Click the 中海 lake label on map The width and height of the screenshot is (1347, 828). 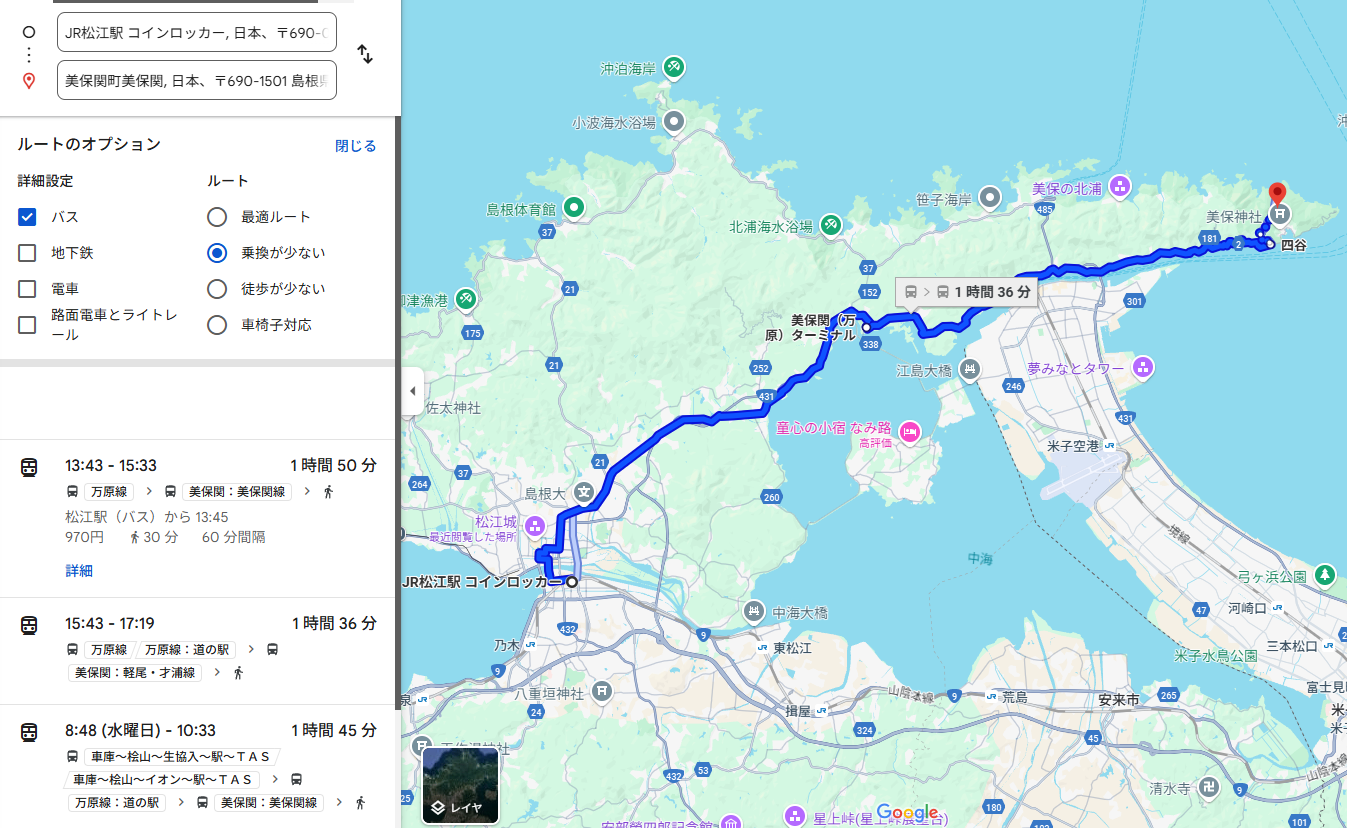click(980, 559)
